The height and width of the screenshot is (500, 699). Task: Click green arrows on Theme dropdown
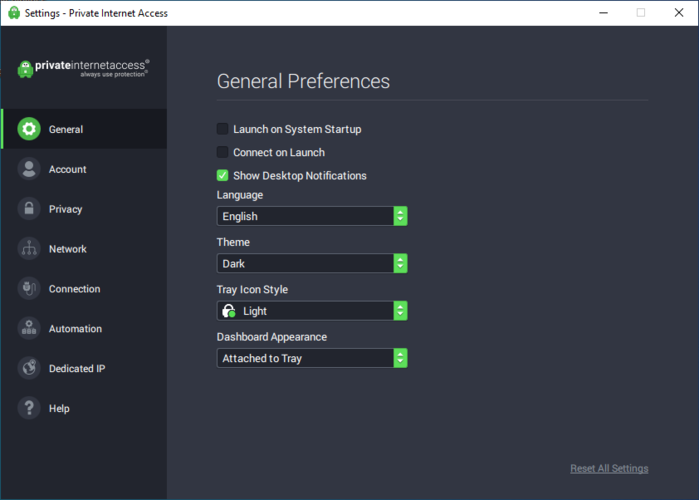(400, 263)
